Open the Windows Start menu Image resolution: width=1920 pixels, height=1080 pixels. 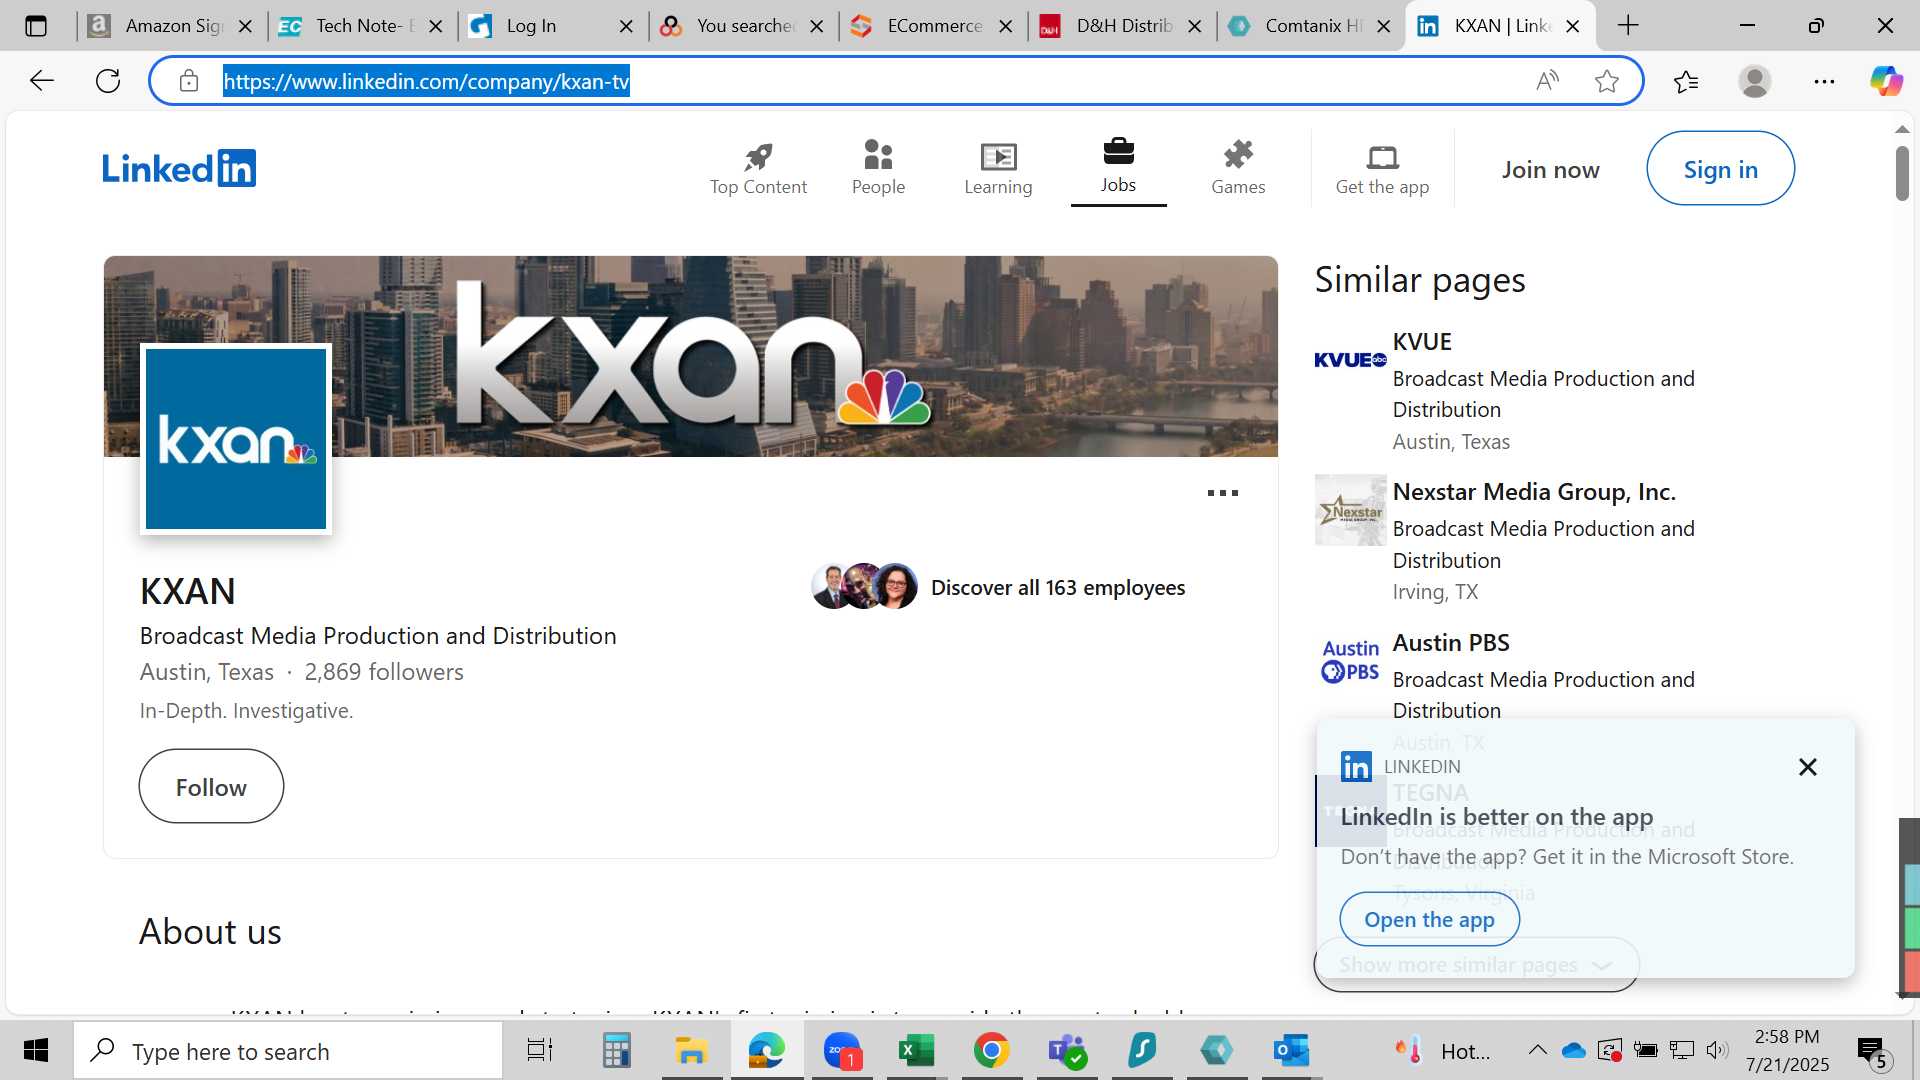click(36, 1050)
